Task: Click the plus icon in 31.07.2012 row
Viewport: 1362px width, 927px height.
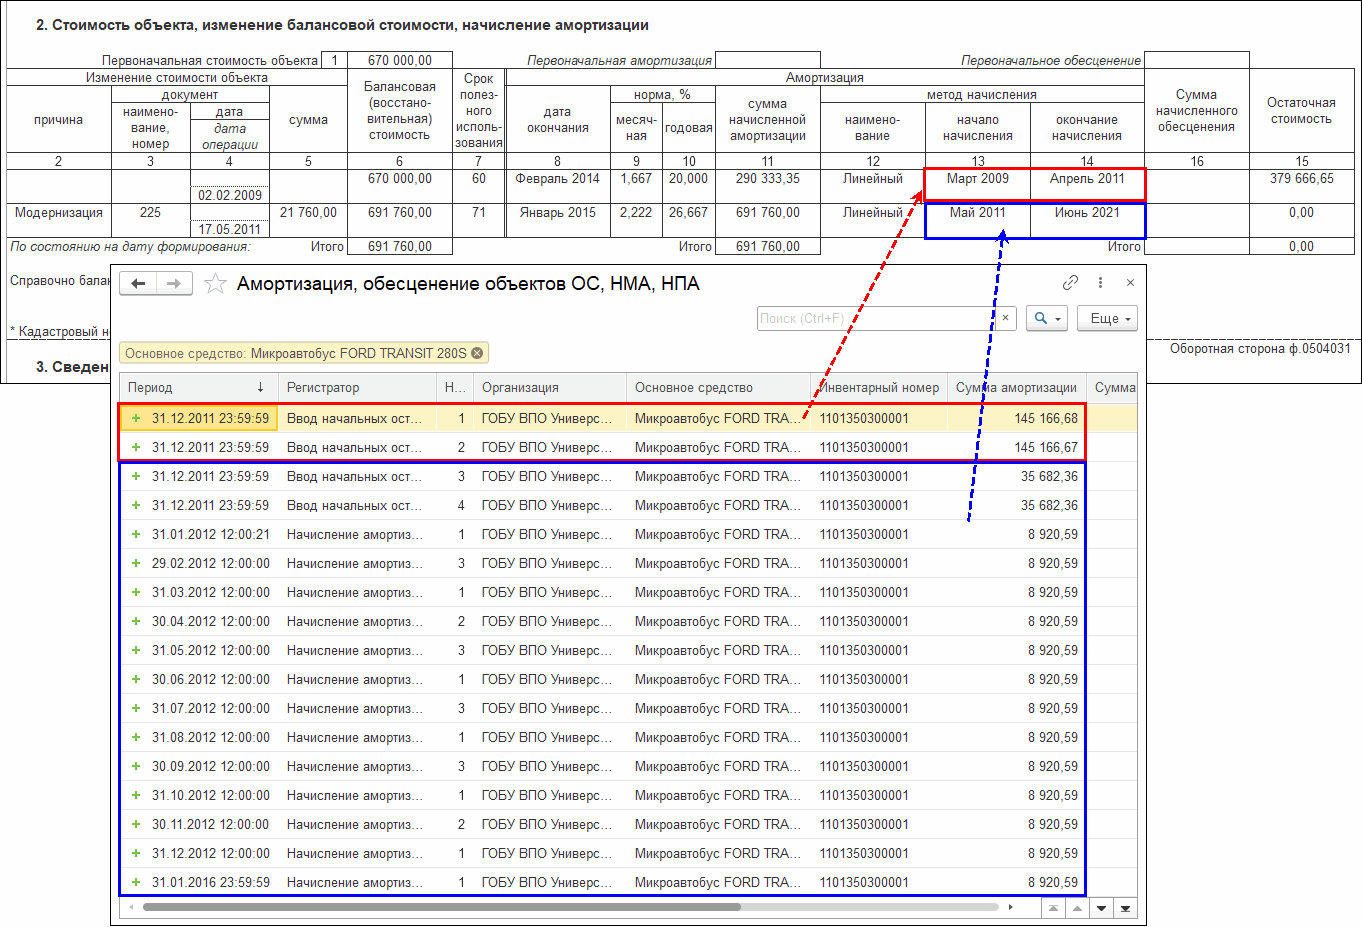Action: tap(136, 708)
